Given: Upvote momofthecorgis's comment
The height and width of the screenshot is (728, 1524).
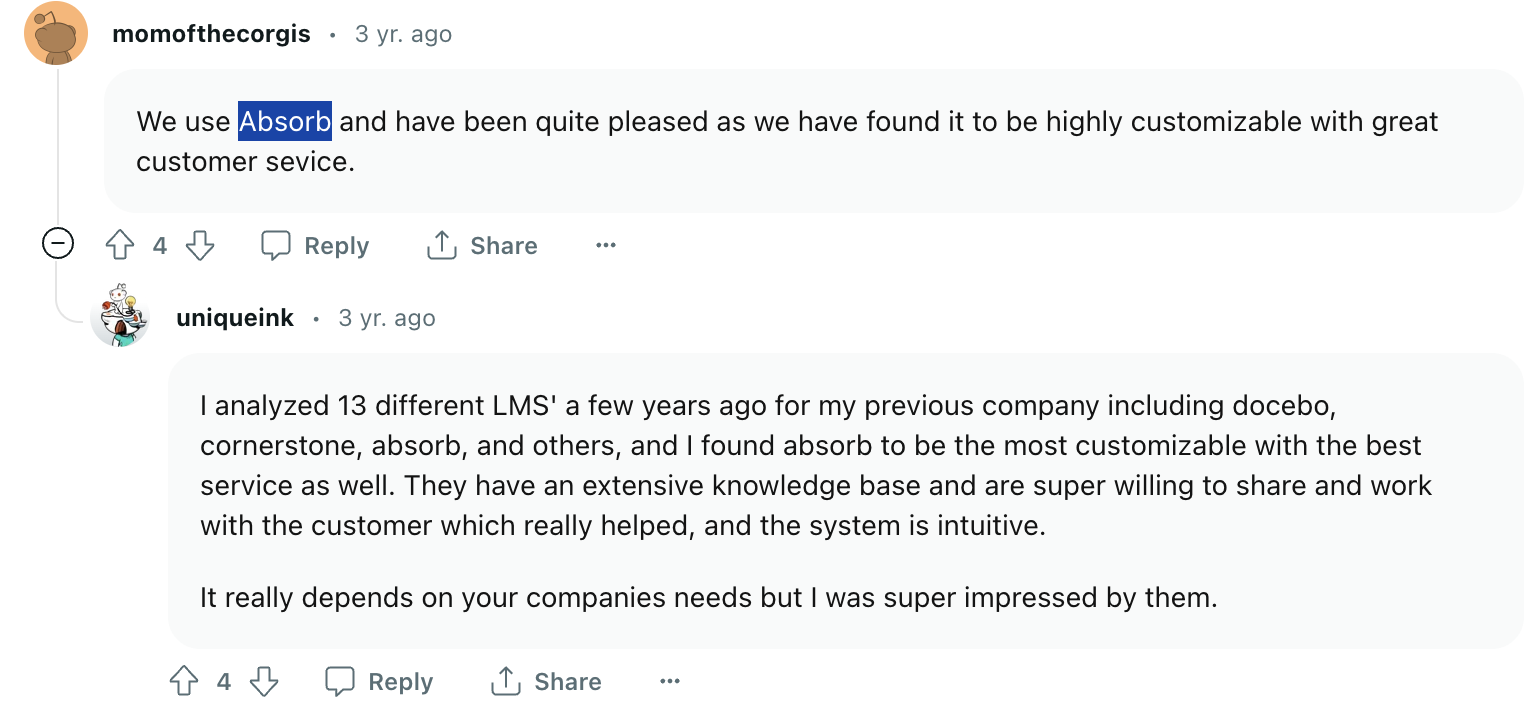Looking at the screenshot, I should coord(120,245).
